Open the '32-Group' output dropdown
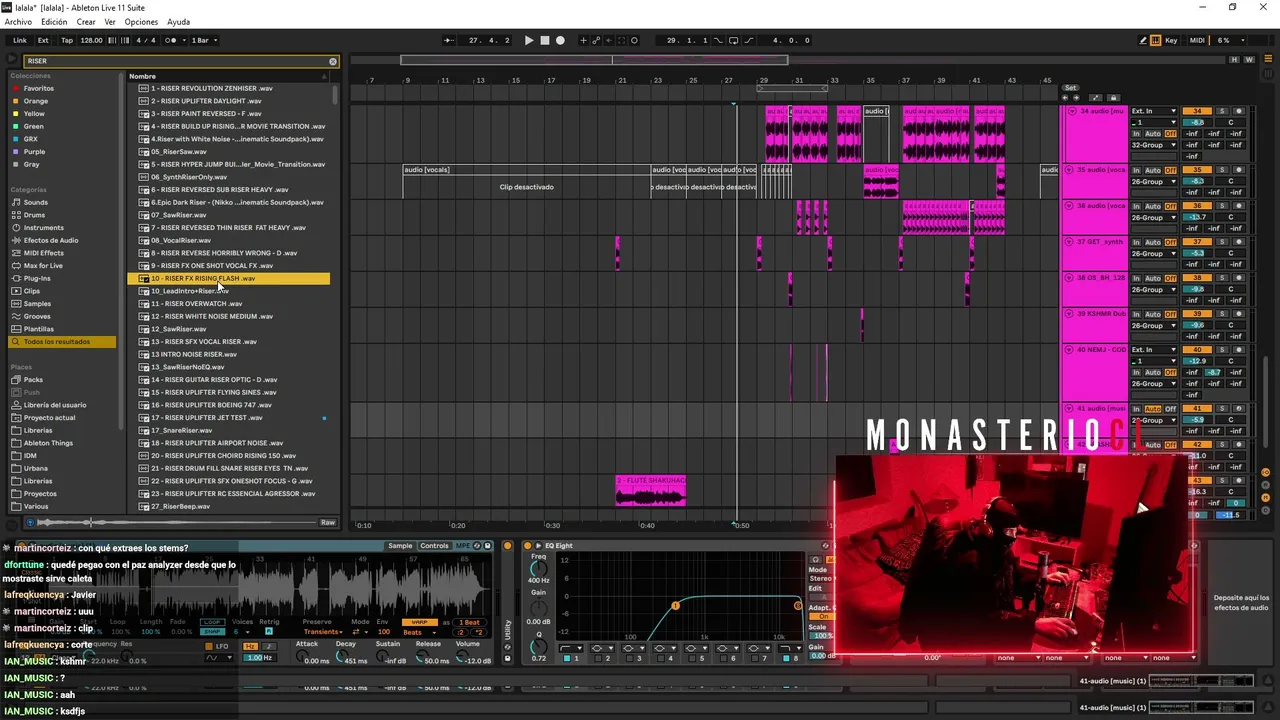1280x720 pixels. tap(1154, 146)
